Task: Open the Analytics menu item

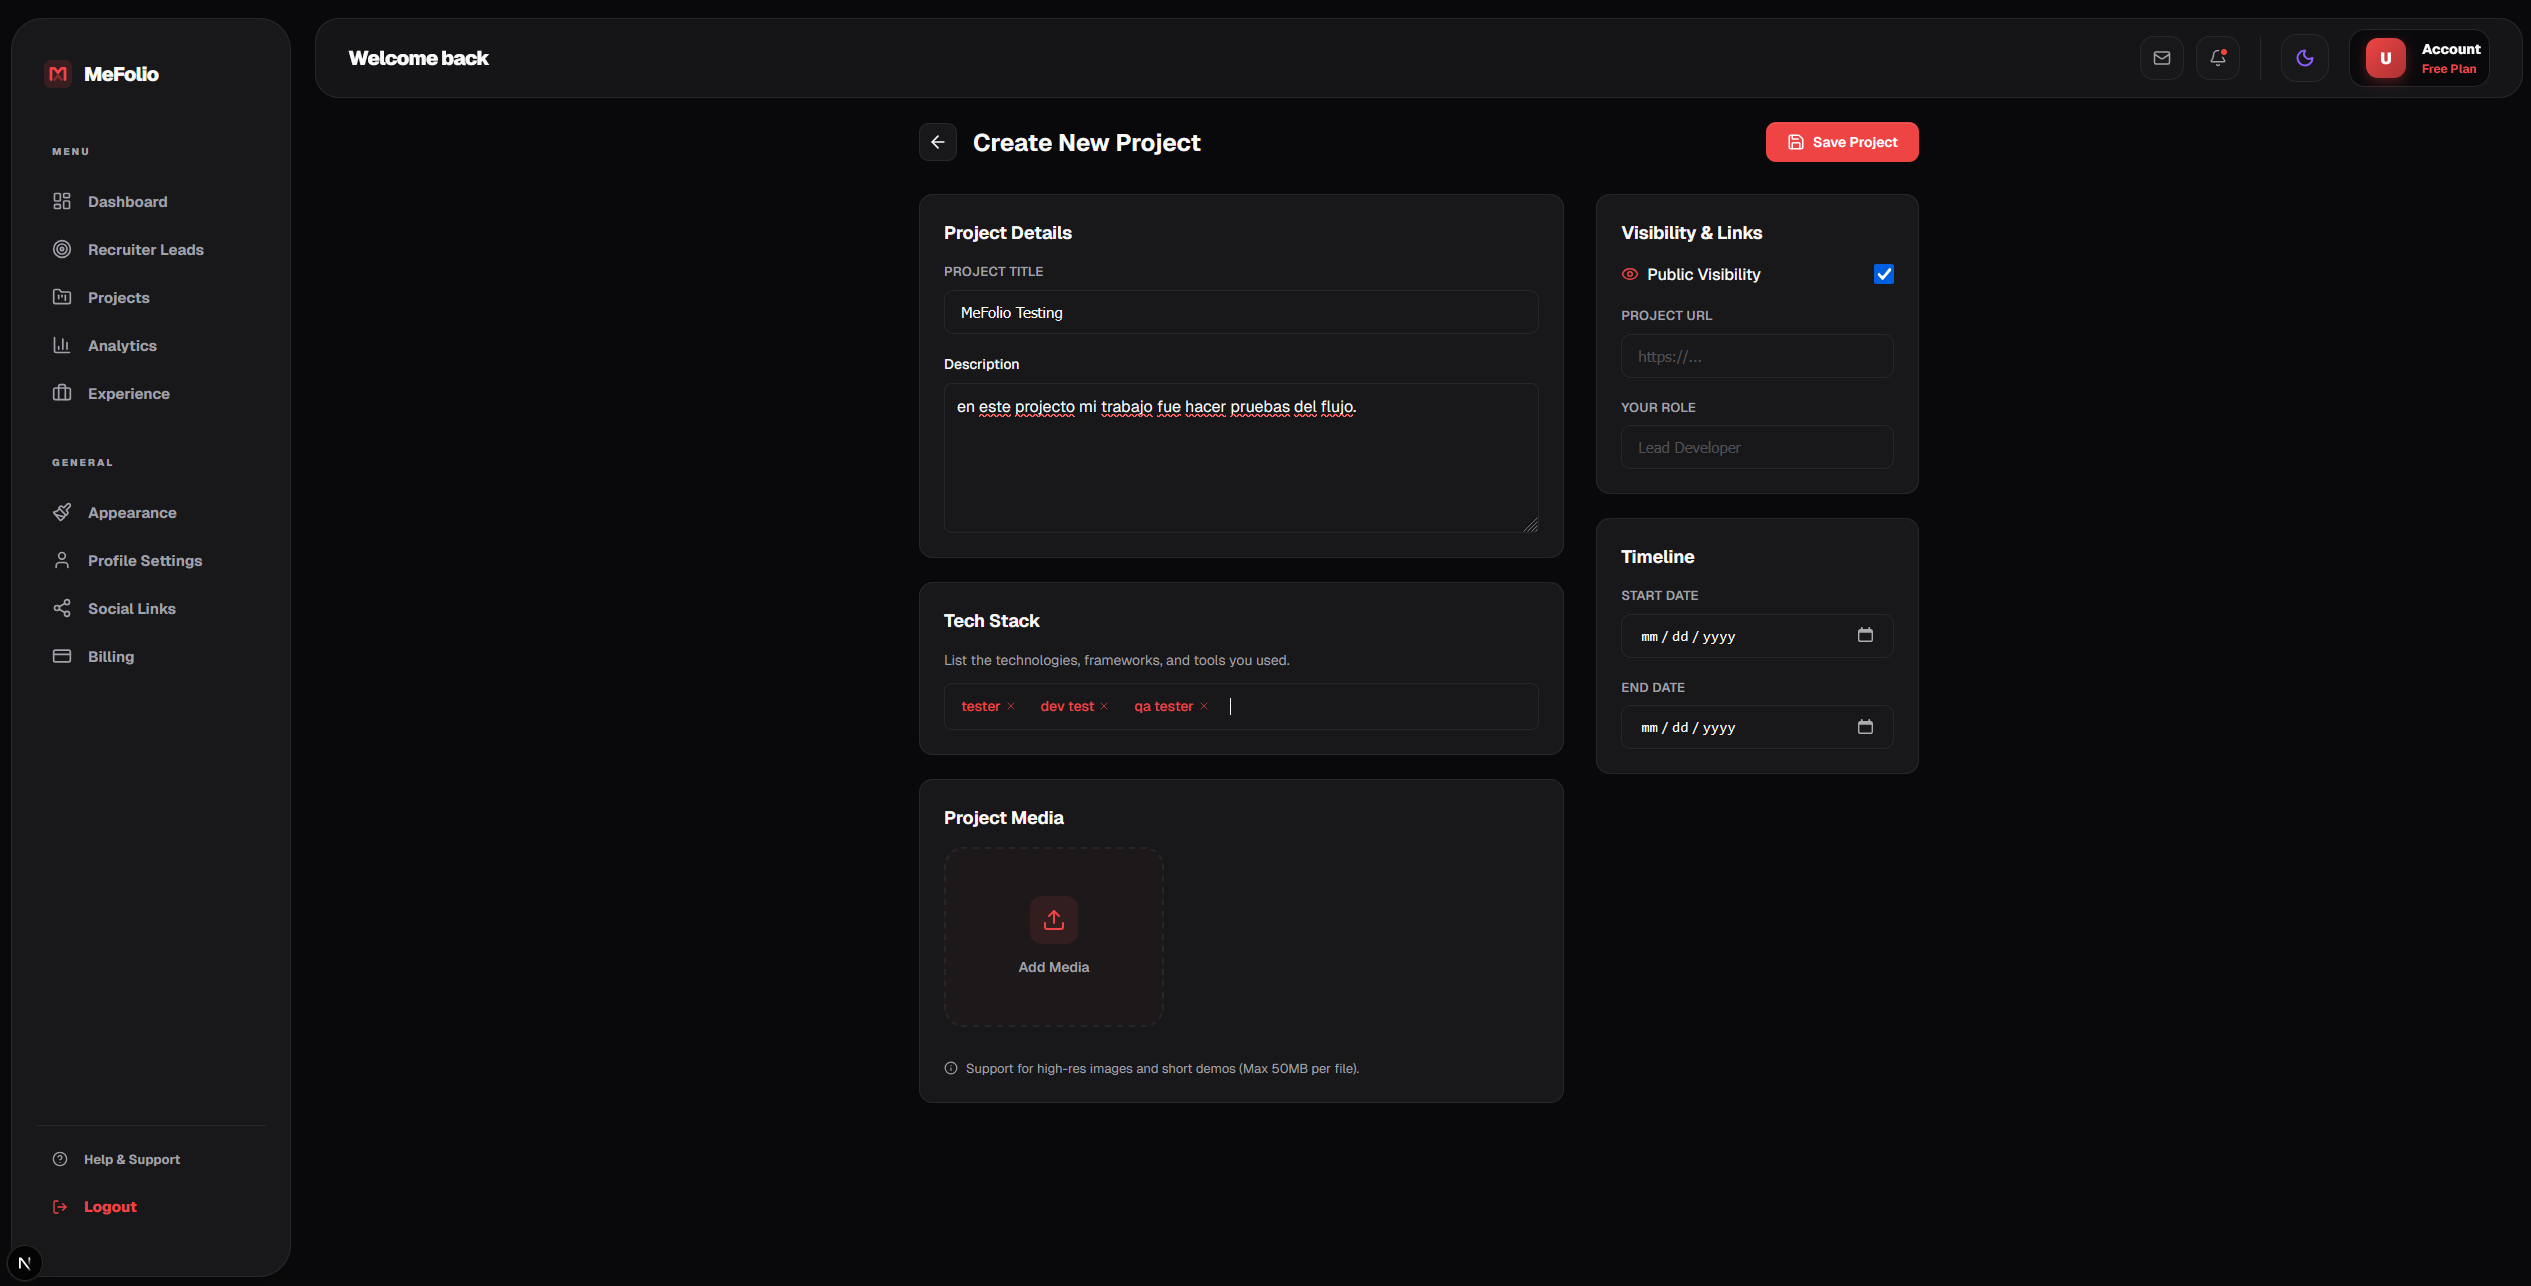Action: click(x=150, y=345)
